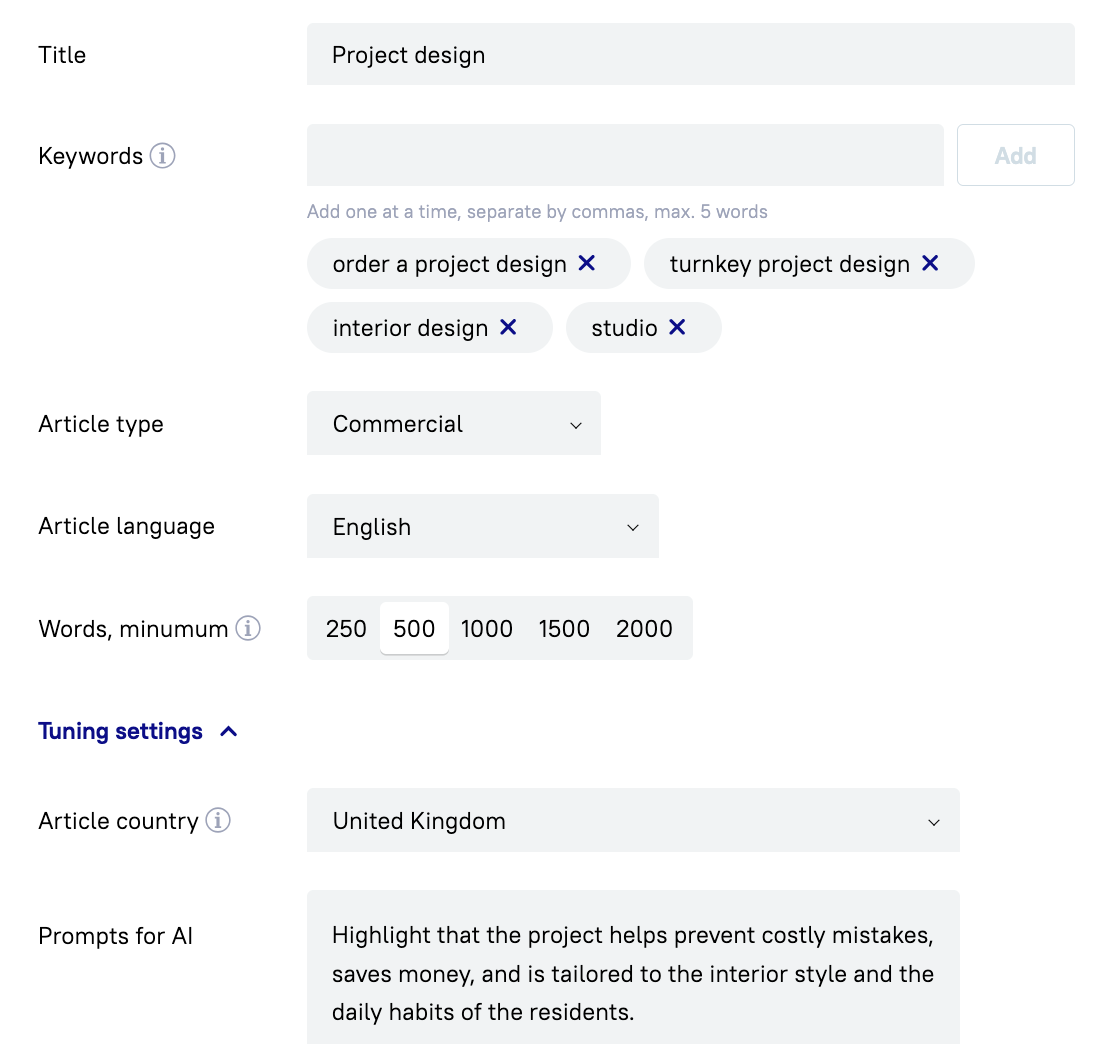Delete the 'interior design' keyword tag

[x=508, y=327]
